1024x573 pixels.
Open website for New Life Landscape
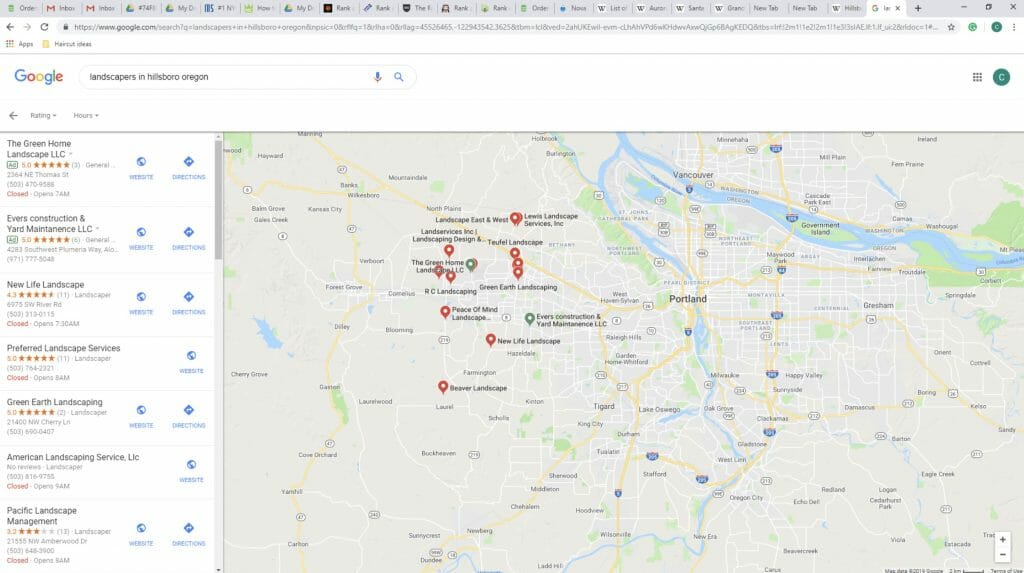pyautogui.click(x=141, y=302)
